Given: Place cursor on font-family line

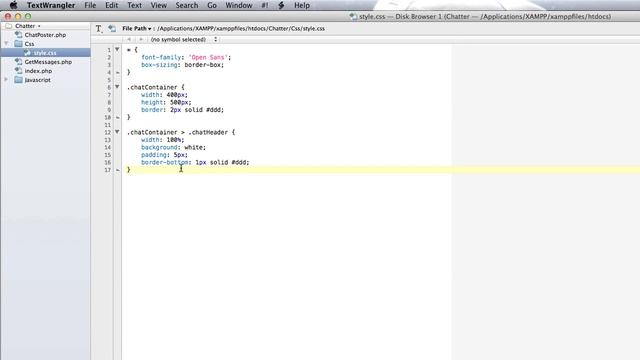Looking at the screenshot, I should [186, 58].
